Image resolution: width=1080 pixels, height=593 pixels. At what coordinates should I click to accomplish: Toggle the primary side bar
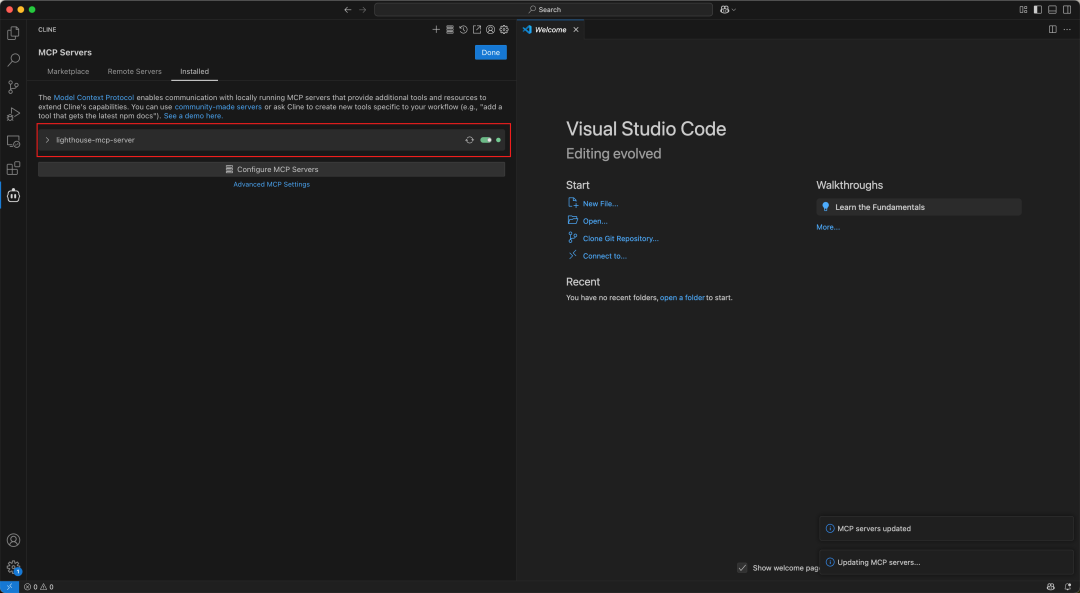tap(1038, 10)
